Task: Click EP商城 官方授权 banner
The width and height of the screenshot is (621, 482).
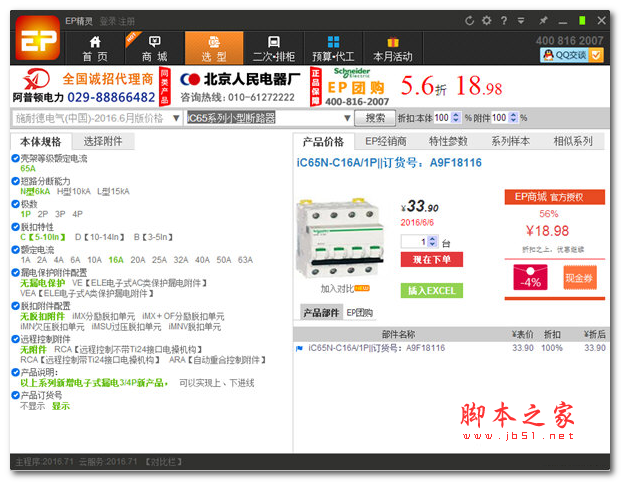Action: pos(554,197)
